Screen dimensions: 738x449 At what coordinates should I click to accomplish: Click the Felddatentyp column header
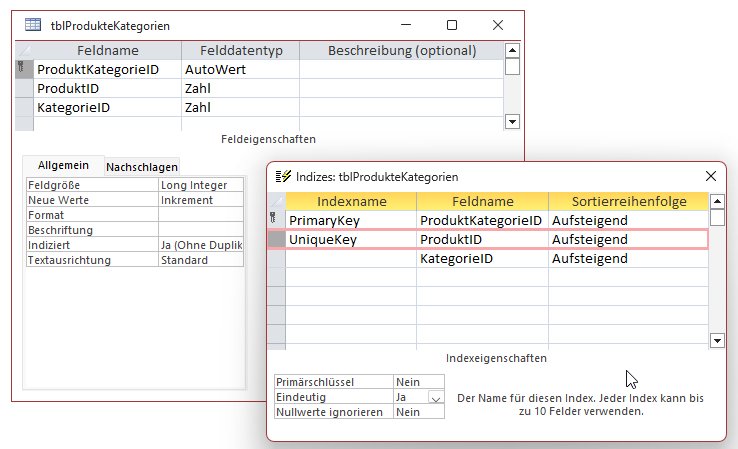(x=241, y=50)
